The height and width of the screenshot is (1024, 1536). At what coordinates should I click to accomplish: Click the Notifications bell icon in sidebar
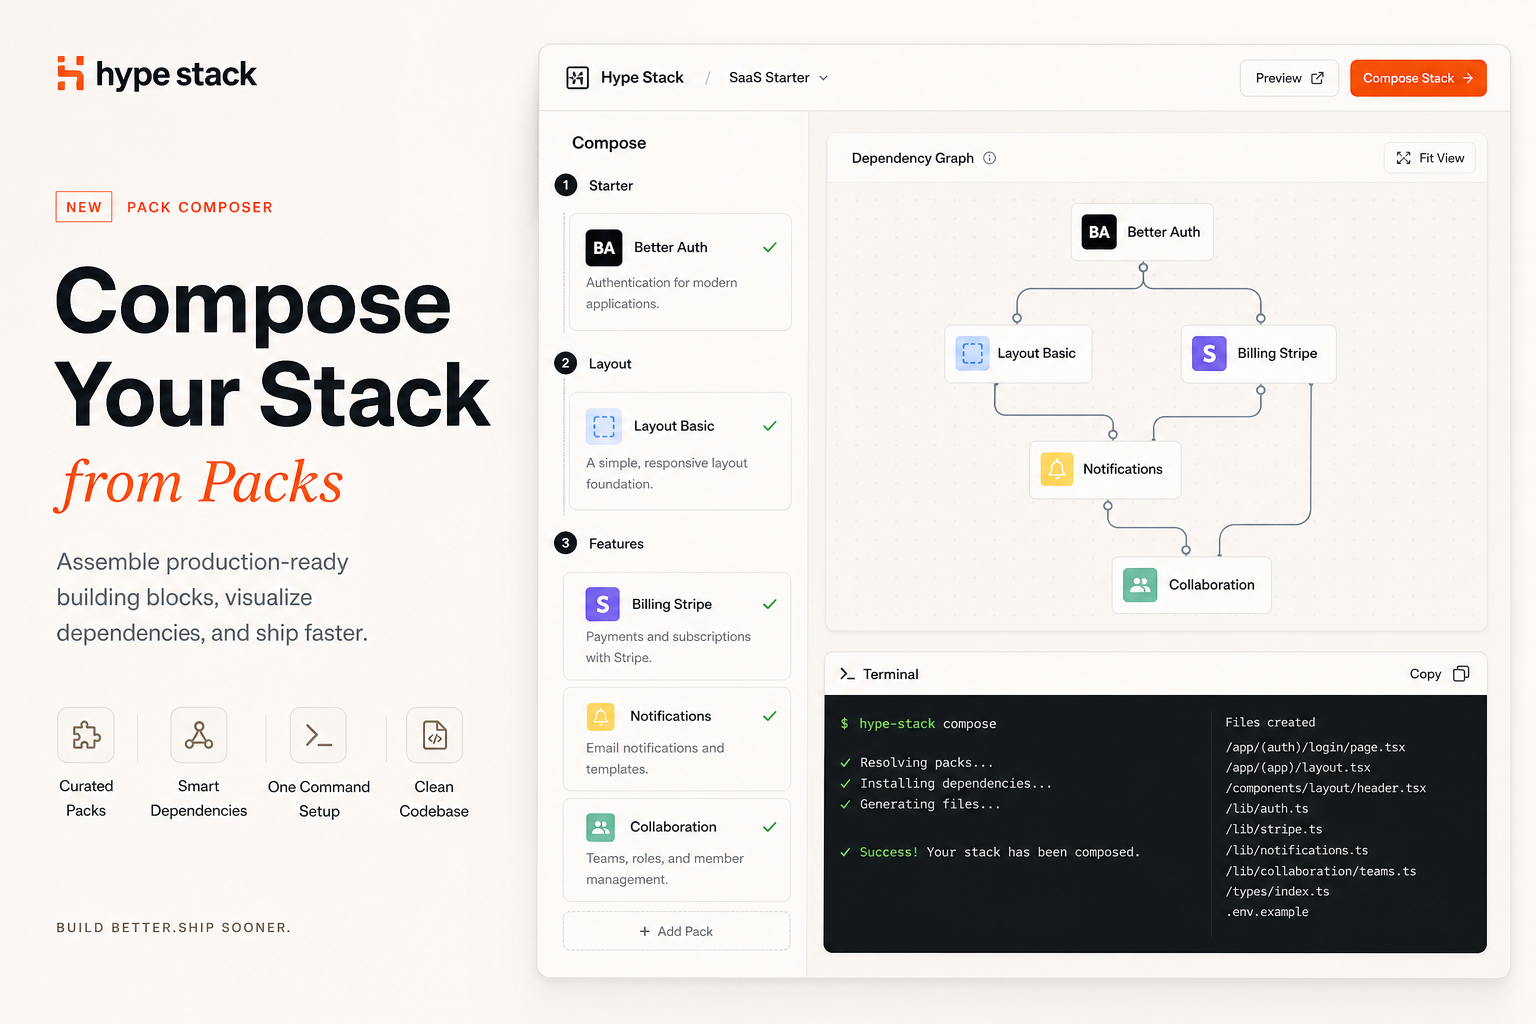pos(601,716)
